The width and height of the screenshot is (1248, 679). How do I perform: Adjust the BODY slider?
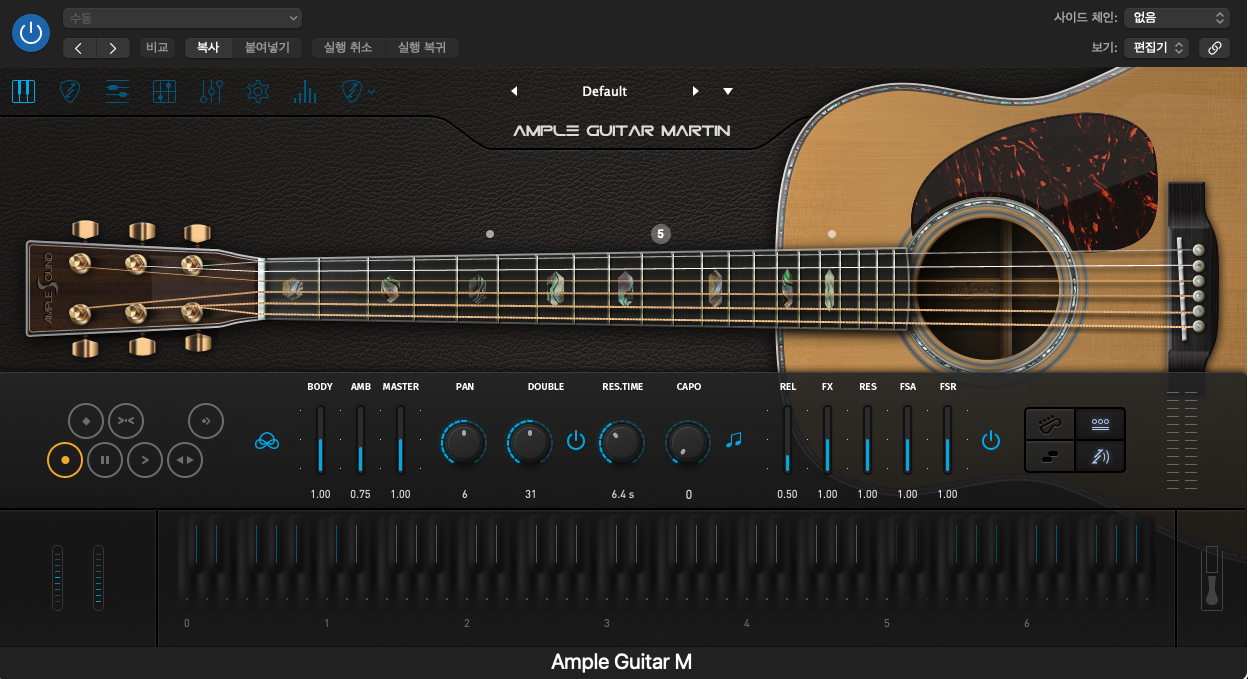321,439
